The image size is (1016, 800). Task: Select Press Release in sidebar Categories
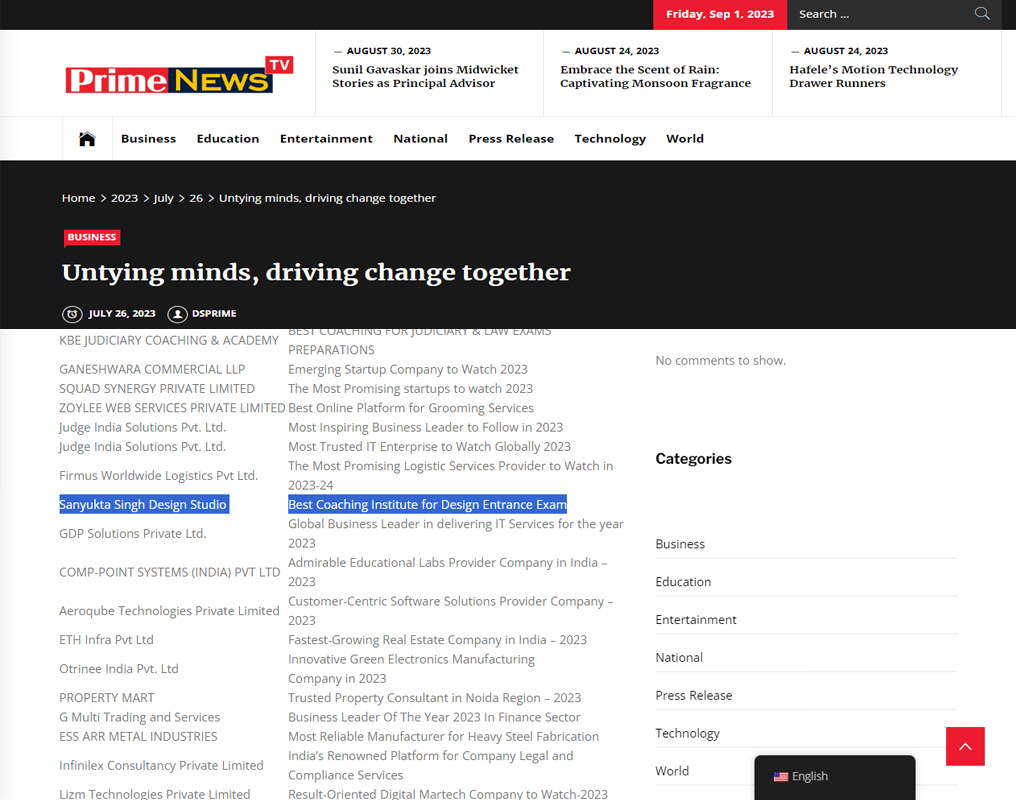pos(693,695)
